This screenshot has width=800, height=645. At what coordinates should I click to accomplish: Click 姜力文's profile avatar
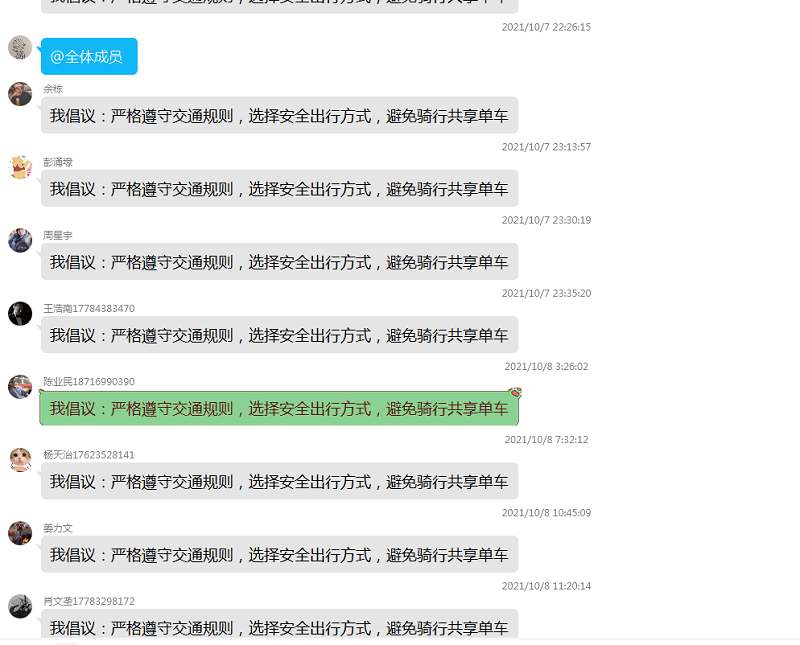(x=20, y=533)
